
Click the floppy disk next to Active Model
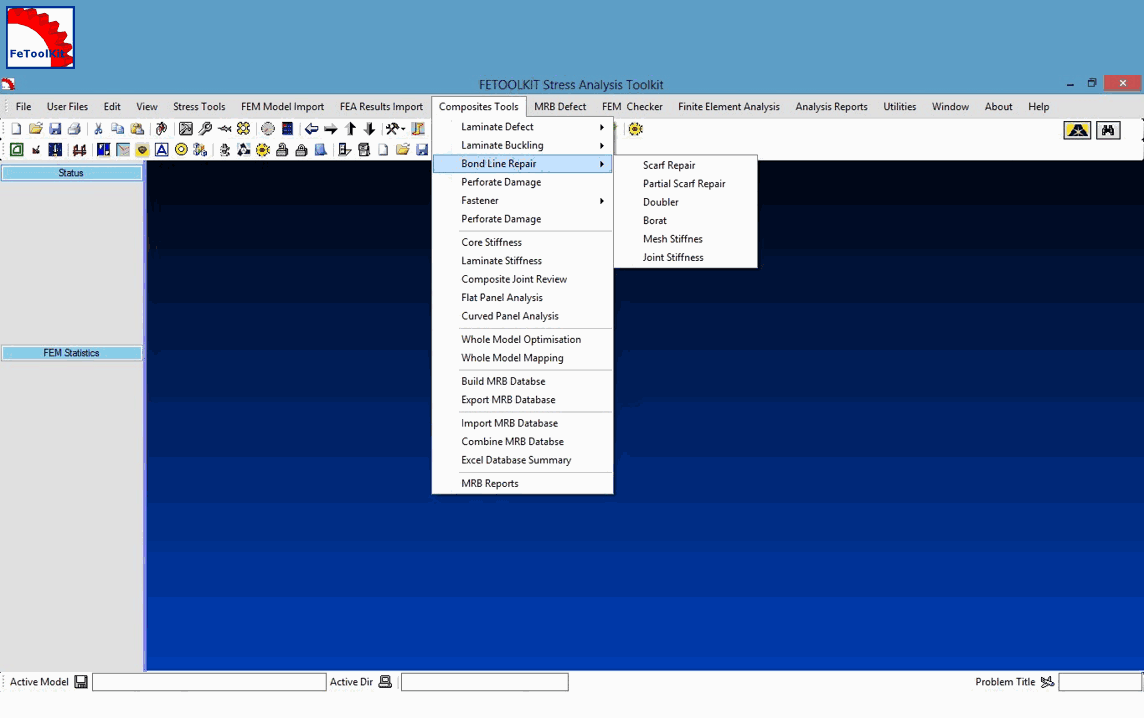point(81,682)
